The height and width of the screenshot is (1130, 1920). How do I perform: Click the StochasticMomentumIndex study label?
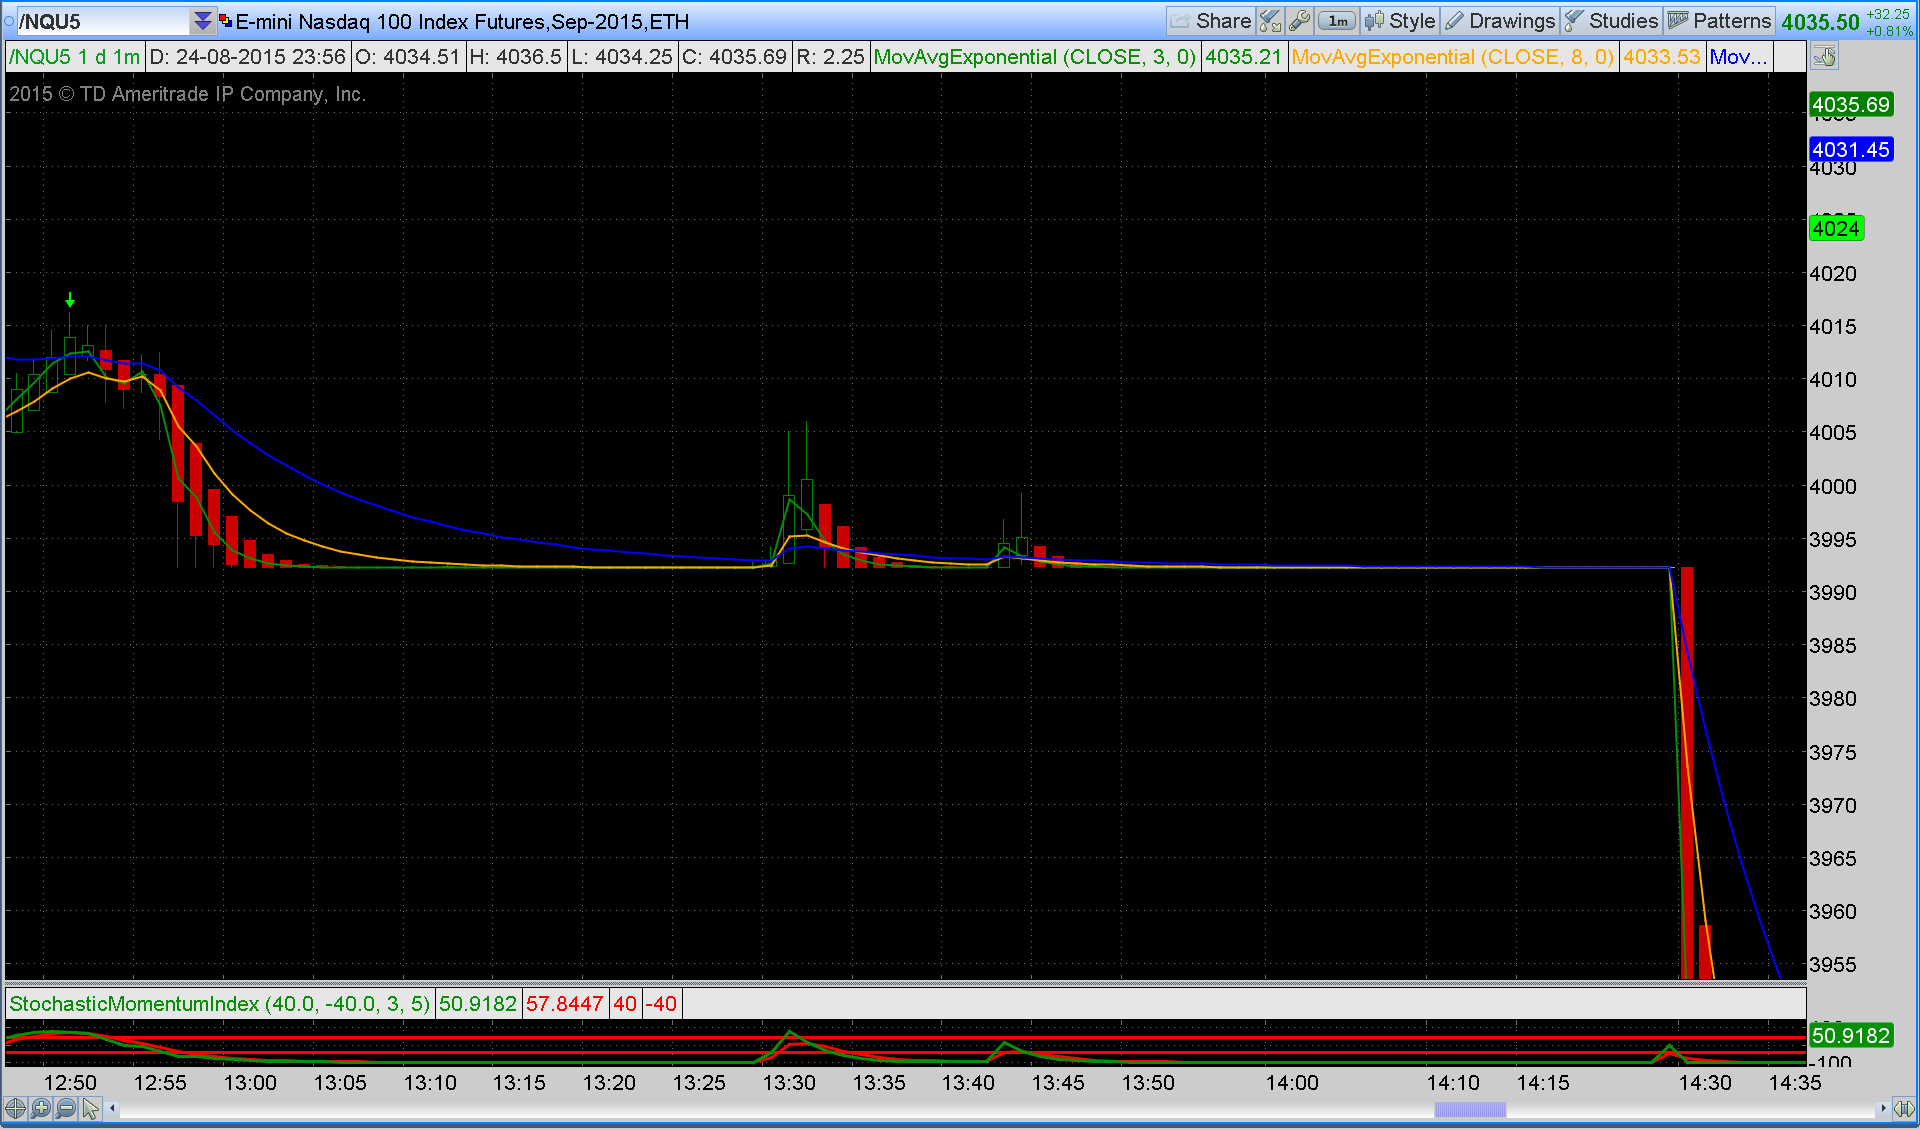click(220, 1003)
